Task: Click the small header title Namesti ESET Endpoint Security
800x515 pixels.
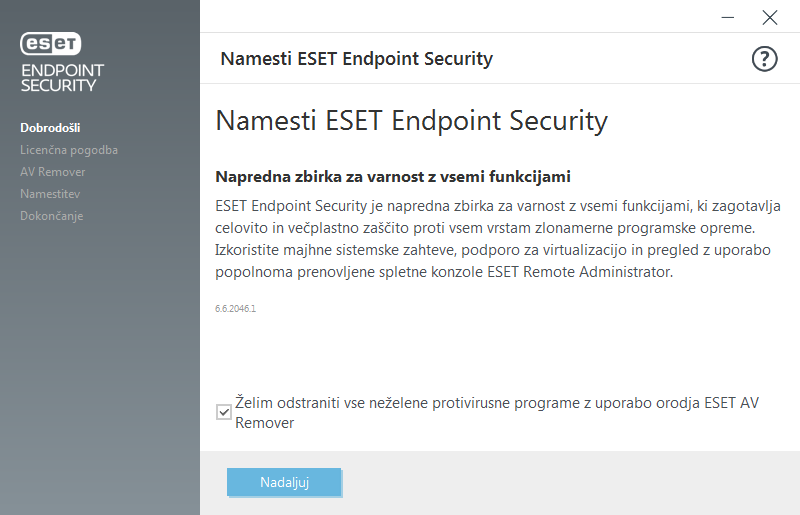Action: [357, 59]
